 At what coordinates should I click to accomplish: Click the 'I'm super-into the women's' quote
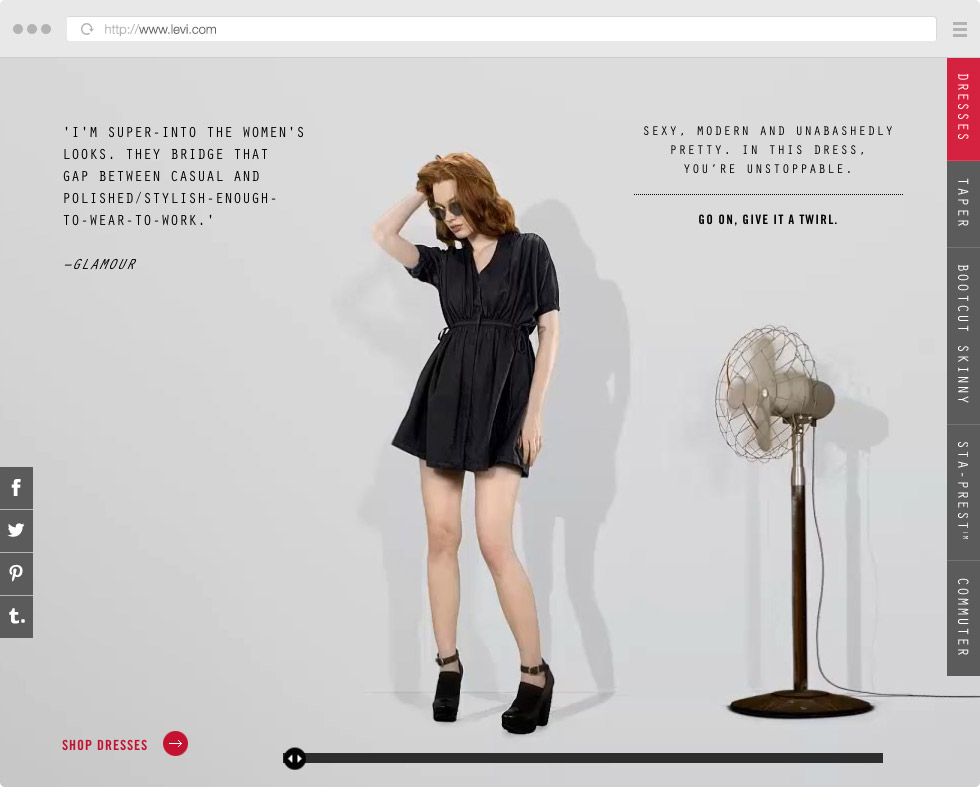[x=184, y=176]
